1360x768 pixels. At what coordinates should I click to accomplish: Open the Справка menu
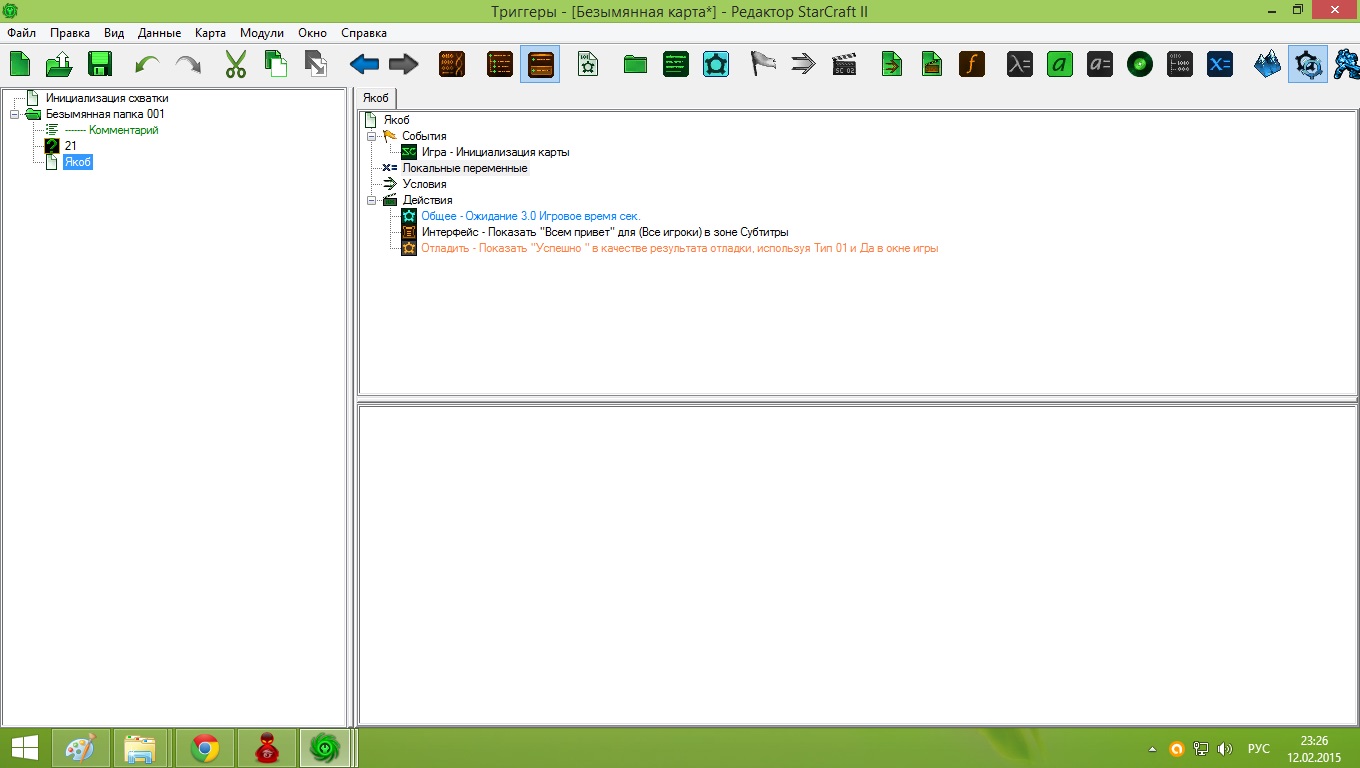tap(364, 33)
